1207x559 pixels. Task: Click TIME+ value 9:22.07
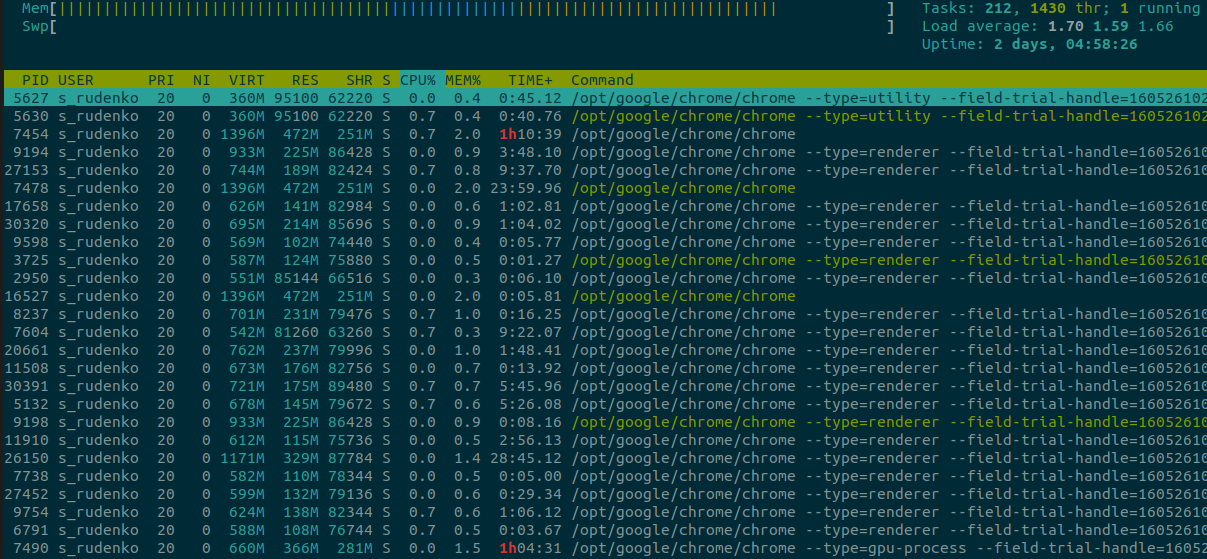[530, 332]
